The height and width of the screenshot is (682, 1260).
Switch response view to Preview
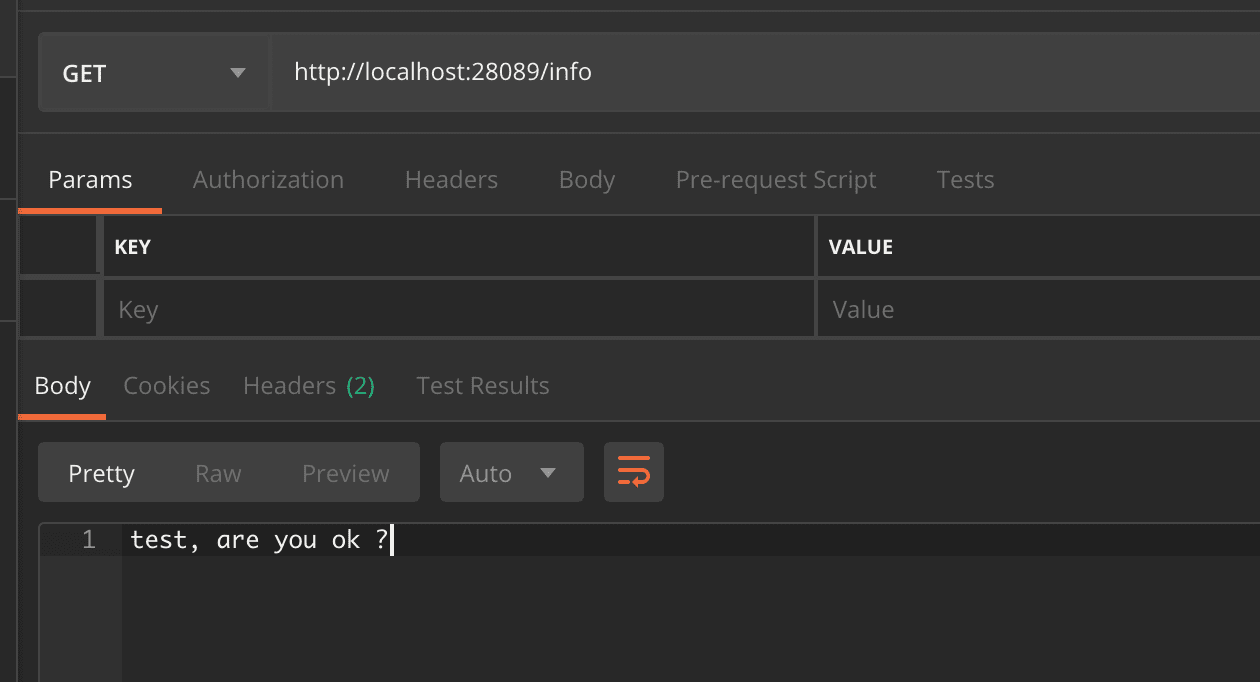[x=346, y=473]
